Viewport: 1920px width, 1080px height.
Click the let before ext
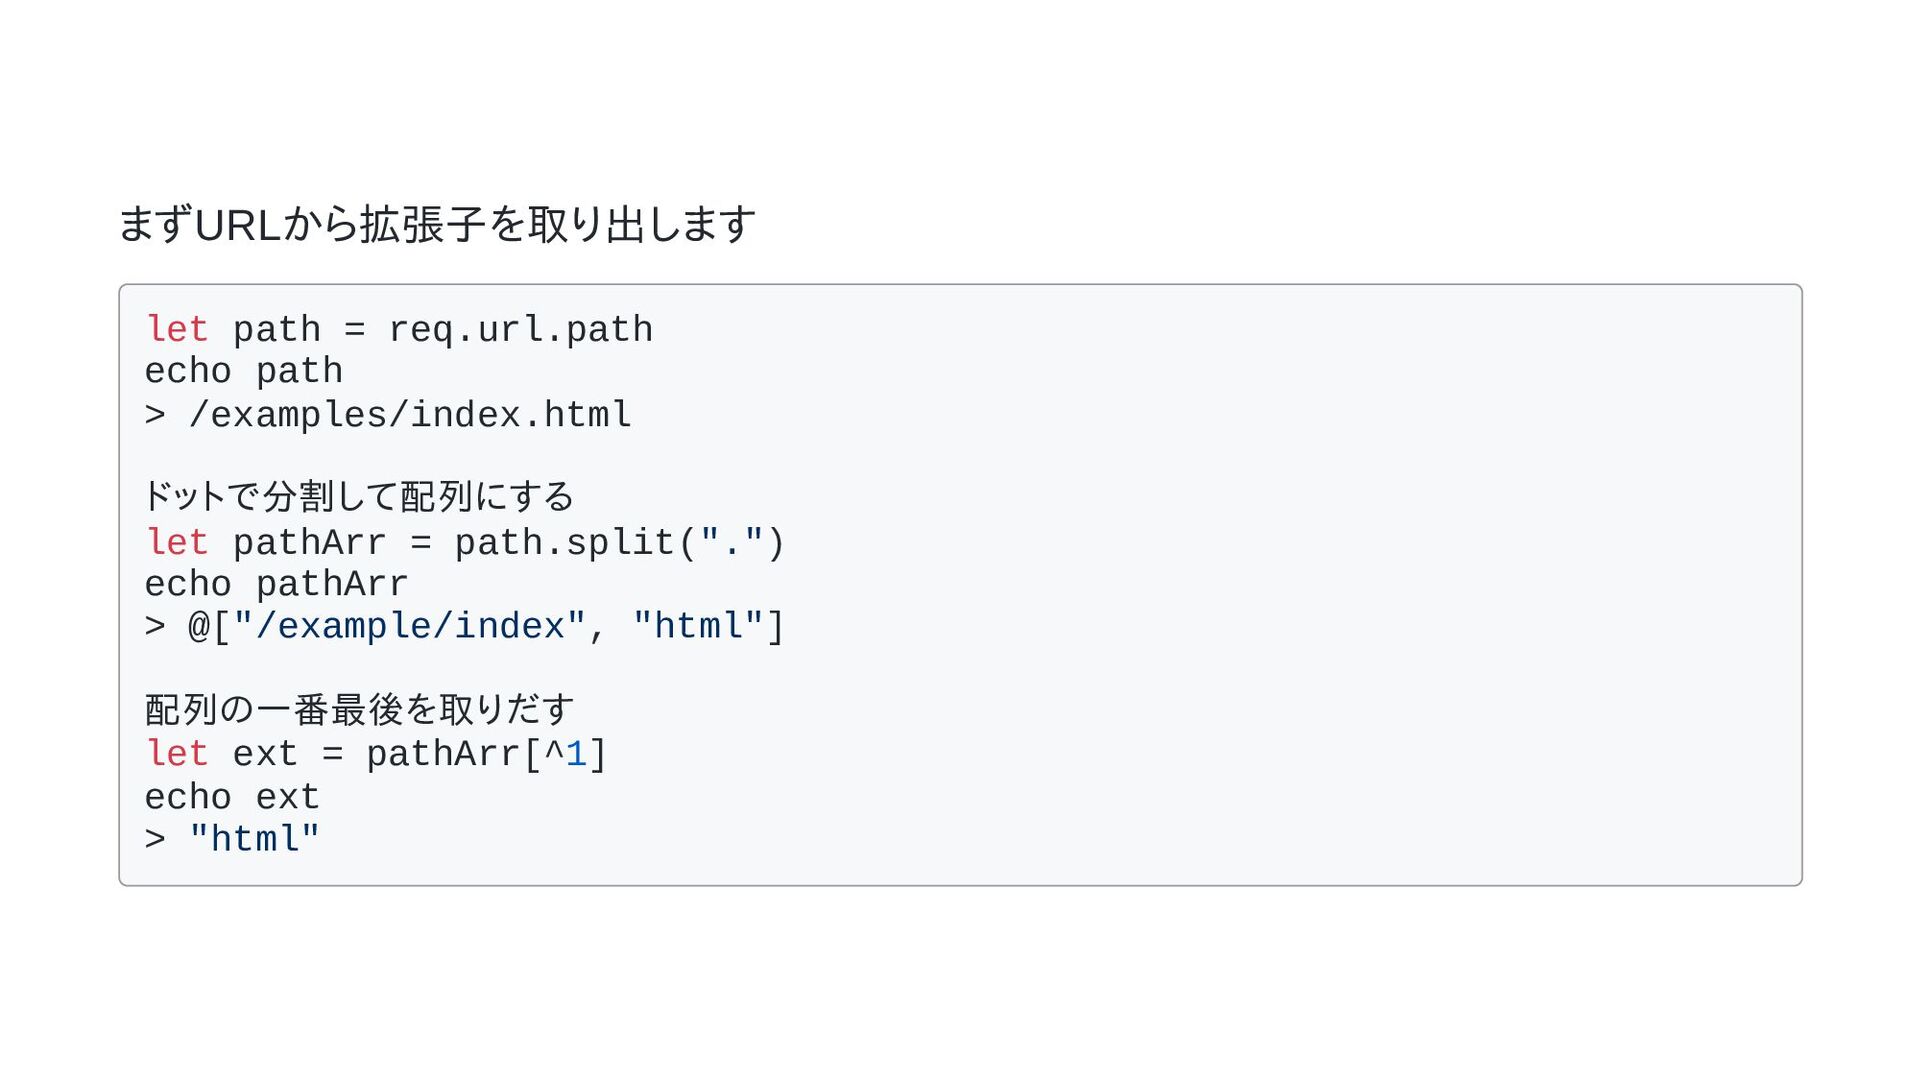(x=177, y=754)
